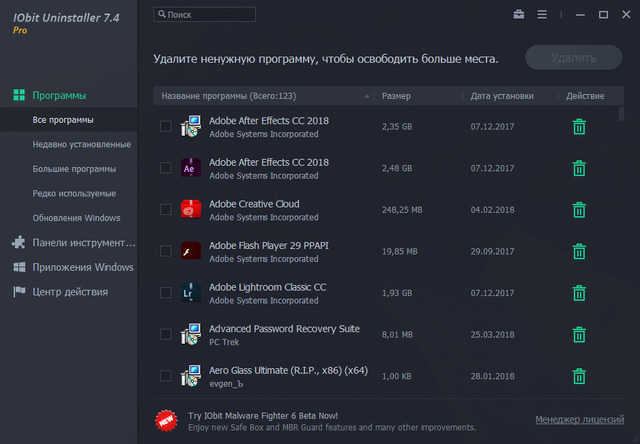Screen dimensions: 640x444
Task: Click the red NEW badge icon at bottom
Action: click(167, 420)
